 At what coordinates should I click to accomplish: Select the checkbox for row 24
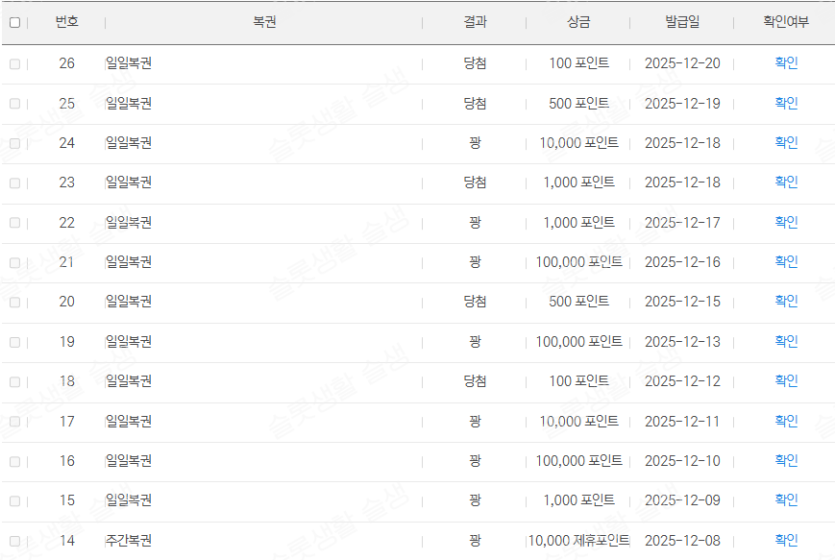15,143
